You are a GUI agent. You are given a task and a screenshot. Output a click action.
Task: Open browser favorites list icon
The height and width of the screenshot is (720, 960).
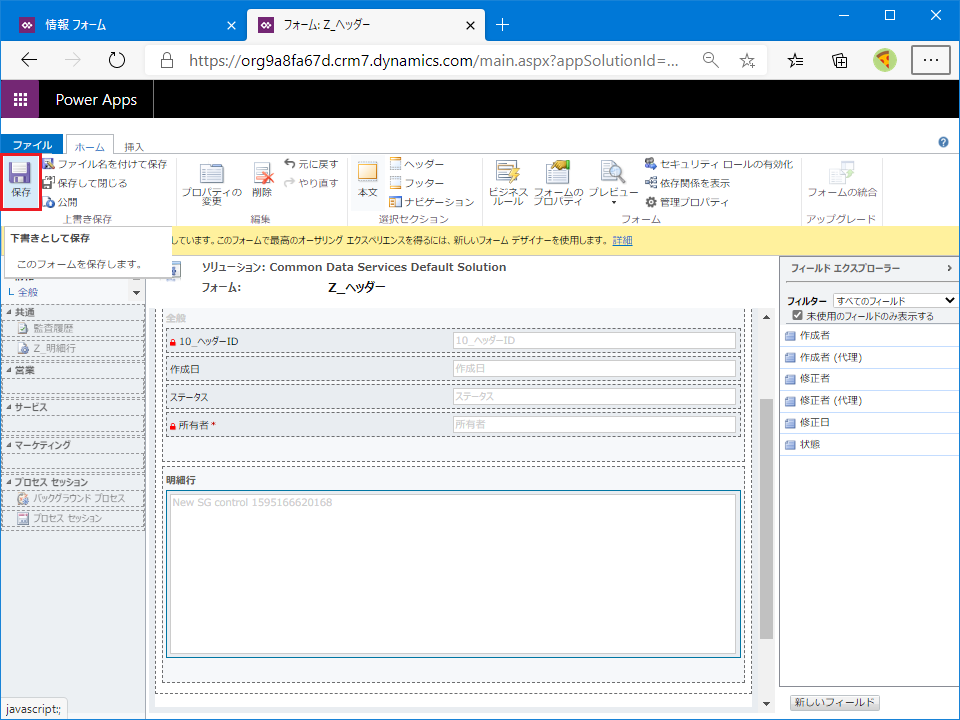tap(795, 60)
